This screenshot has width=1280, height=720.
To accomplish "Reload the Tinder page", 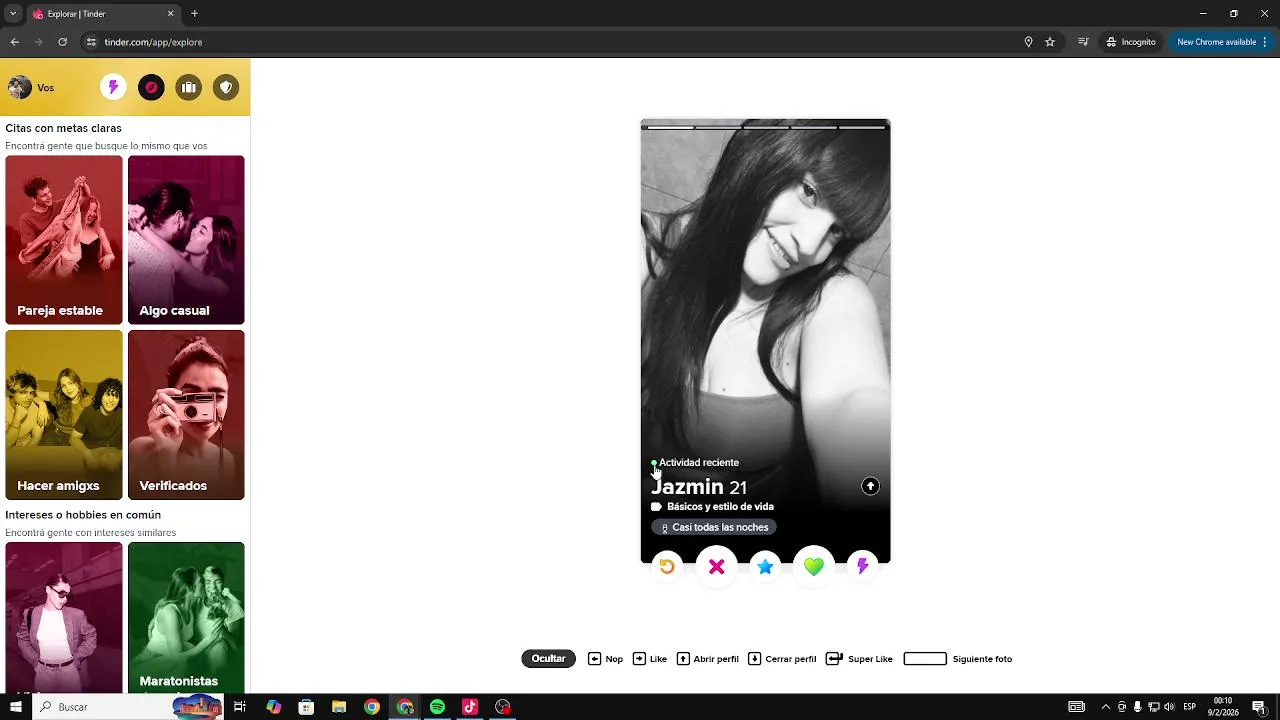I will coord(62,42).
